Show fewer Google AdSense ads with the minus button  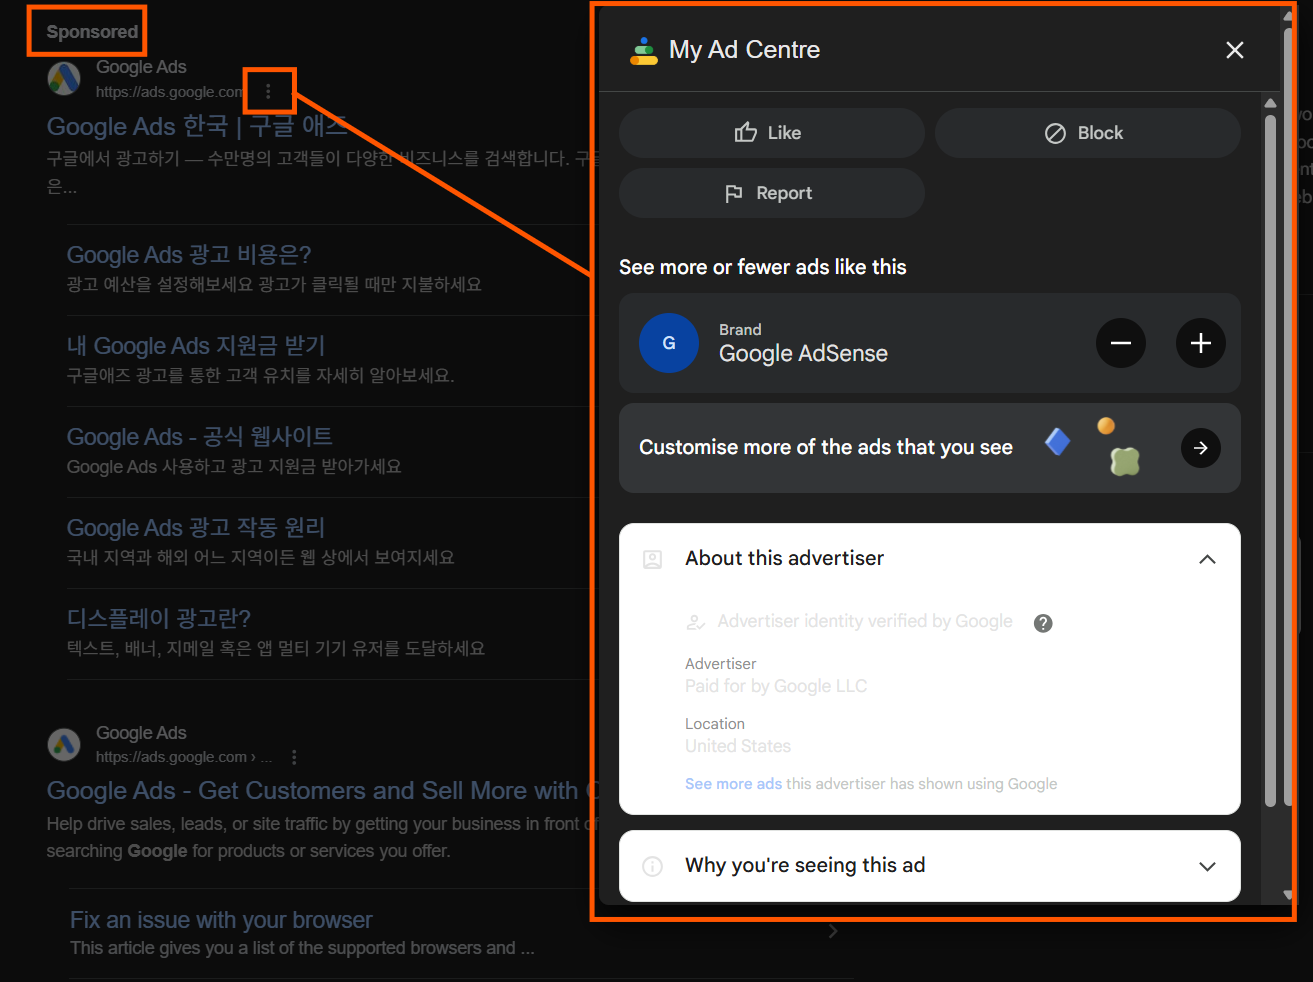pyautogui.click(x=1121, y=343)
